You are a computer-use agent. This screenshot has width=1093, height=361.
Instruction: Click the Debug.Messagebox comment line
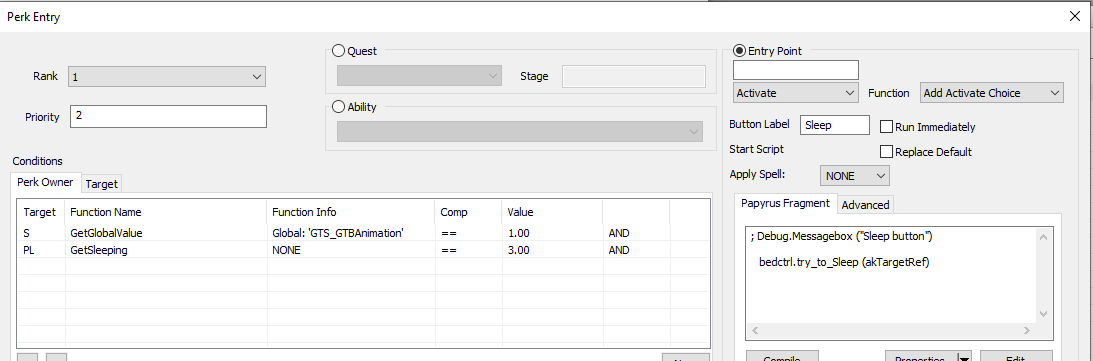click(841, 237)
